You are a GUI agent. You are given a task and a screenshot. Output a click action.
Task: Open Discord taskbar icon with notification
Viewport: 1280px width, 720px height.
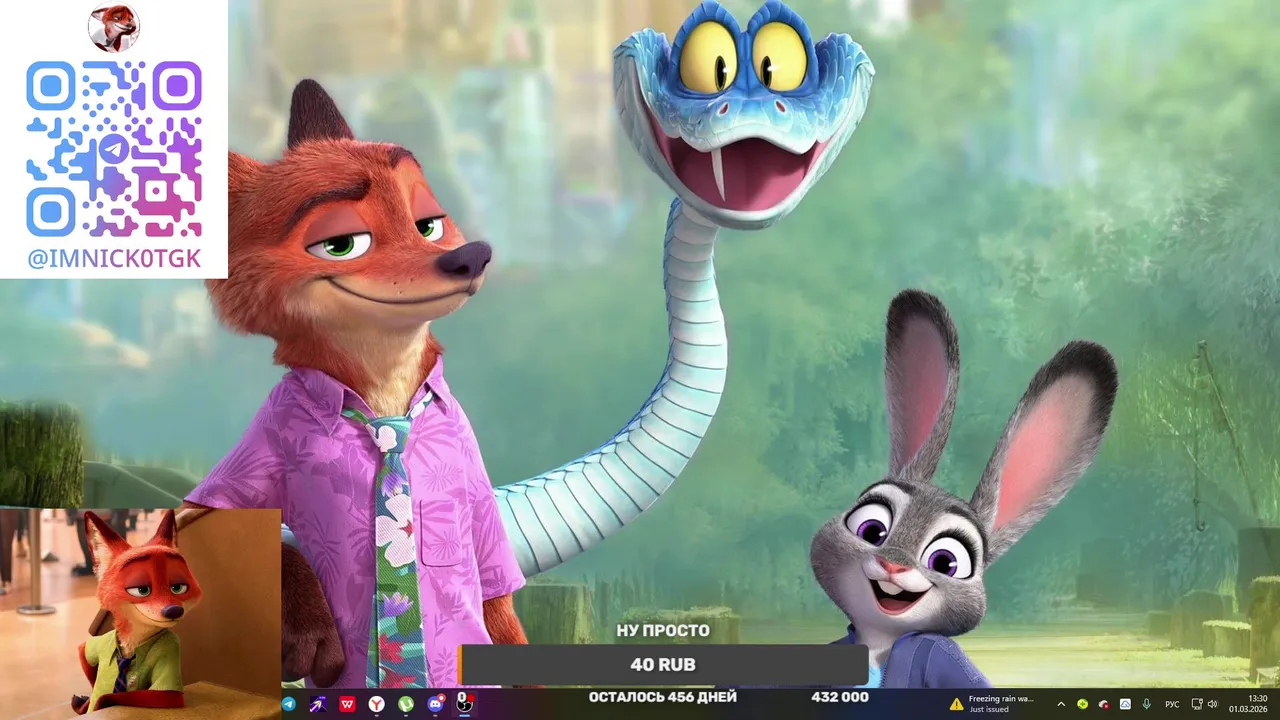[436, 704]
